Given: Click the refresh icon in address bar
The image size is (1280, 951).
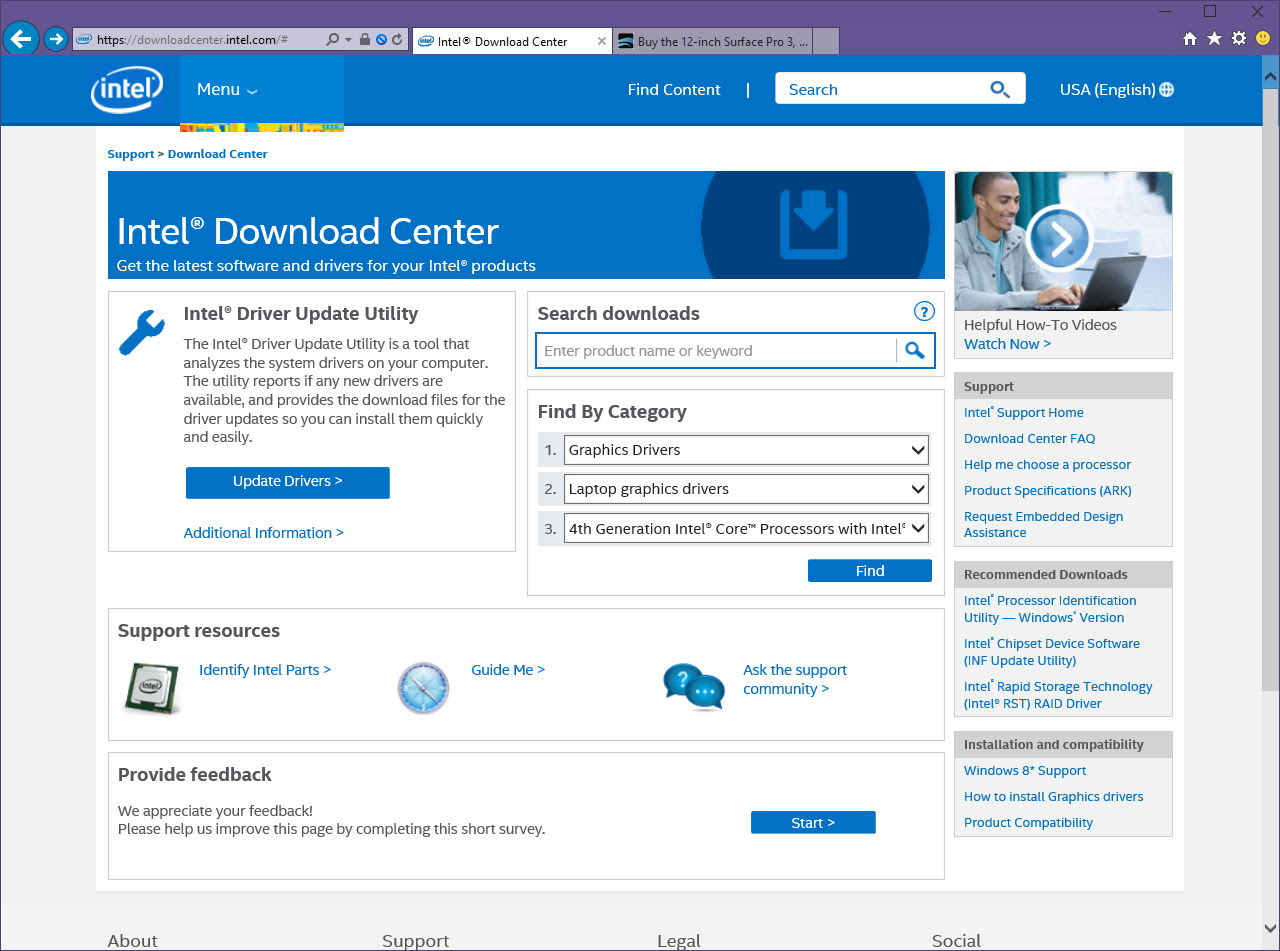Looking at the screenshot, I should pos(397,39).
